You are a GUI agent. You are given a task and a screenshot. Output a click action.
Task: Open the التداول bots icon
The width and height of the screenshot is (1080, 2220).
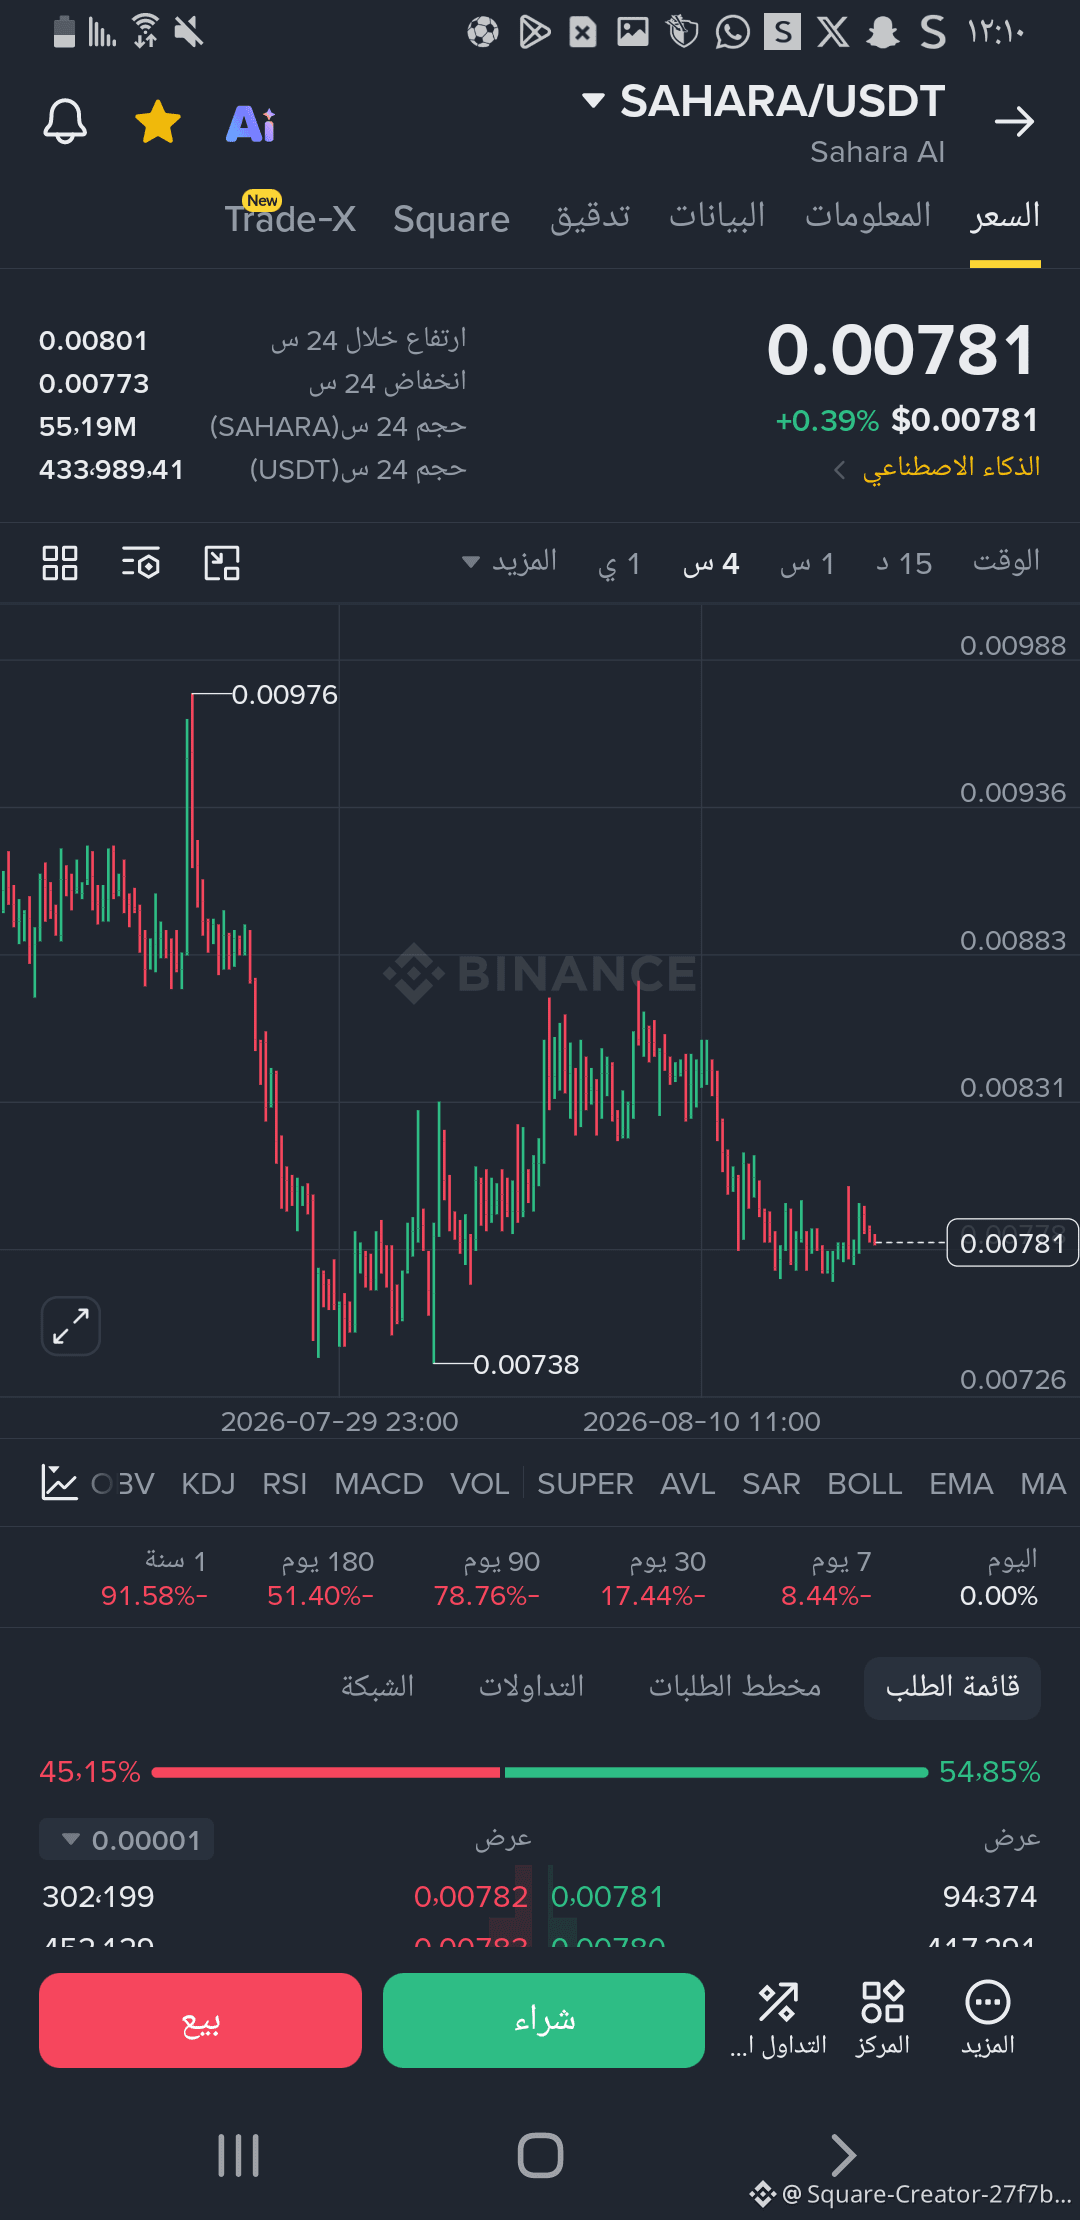pyautogui.click(x=778, y=2020)
